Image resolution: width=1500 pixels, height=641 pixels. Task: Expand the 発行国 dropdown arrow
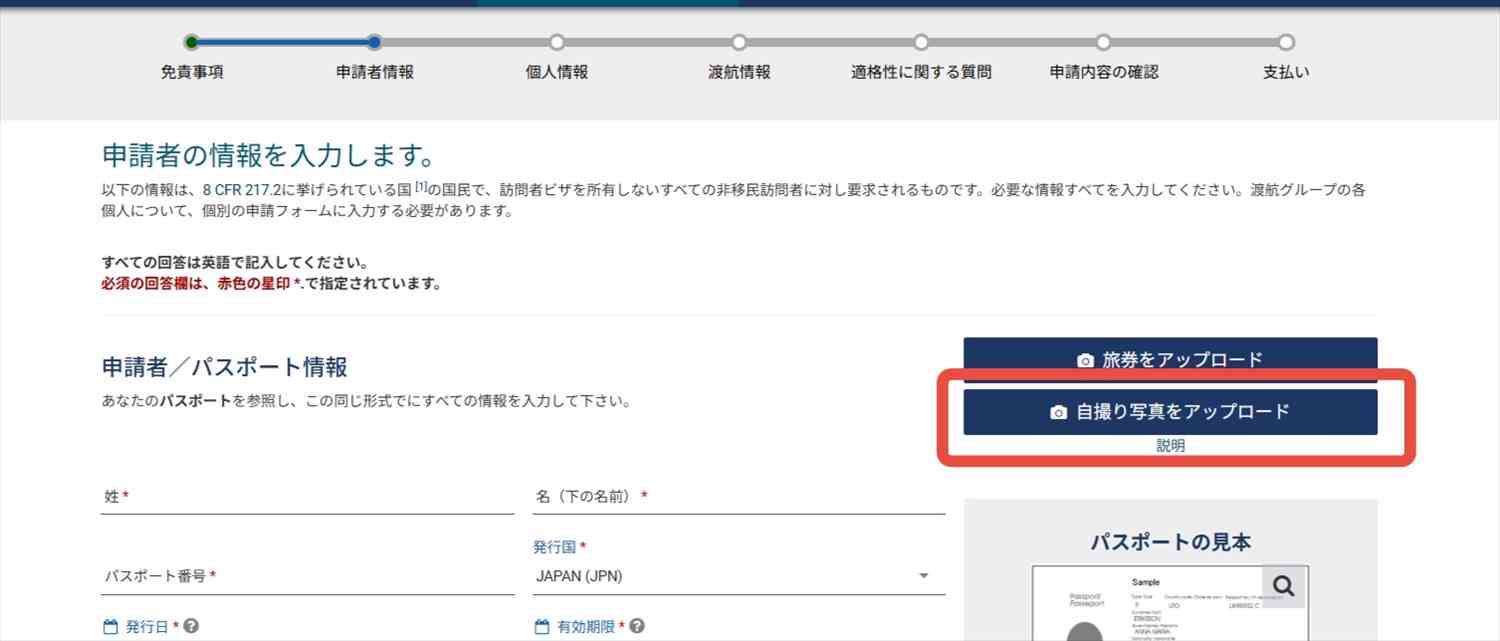point(924,576)
